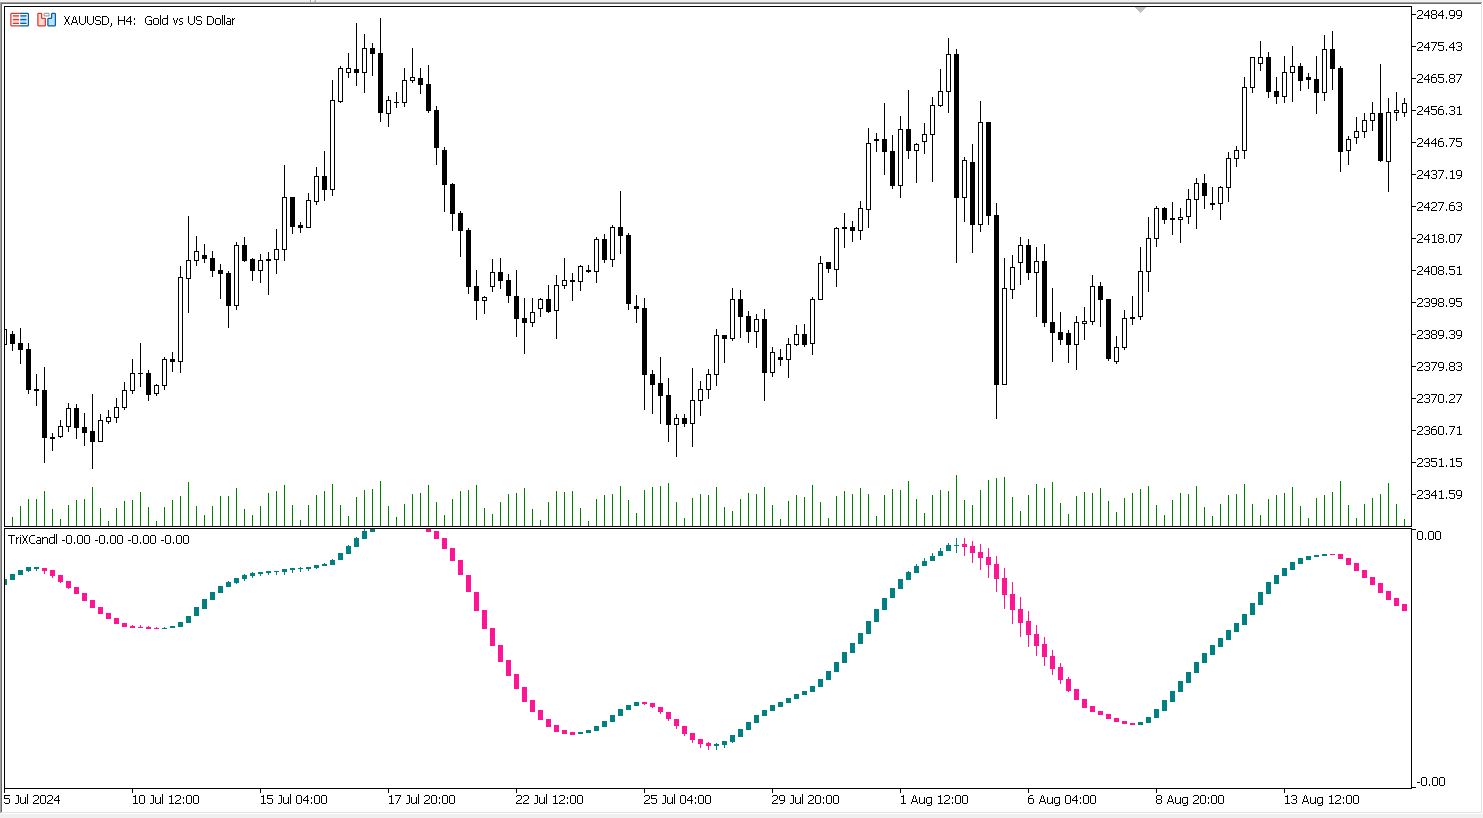
Task: Click the 2398.95 price scale label
Action: coord(1438,303)
